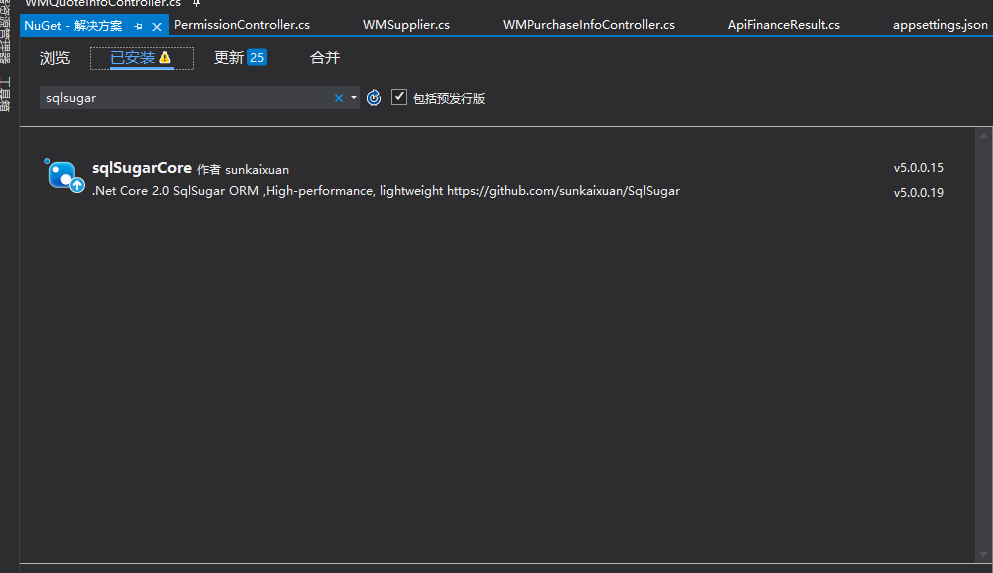This screenshot has height=573, width=993.
Task: Click the 25 updates count badge
Action: [256, 58]
